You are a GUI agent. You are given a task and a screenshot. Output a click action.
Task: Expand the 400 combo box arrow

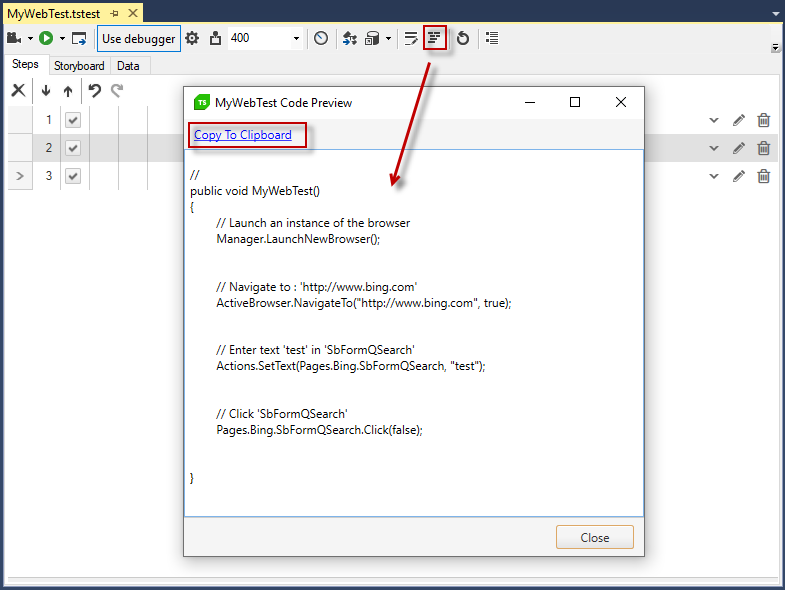[296, 39]
